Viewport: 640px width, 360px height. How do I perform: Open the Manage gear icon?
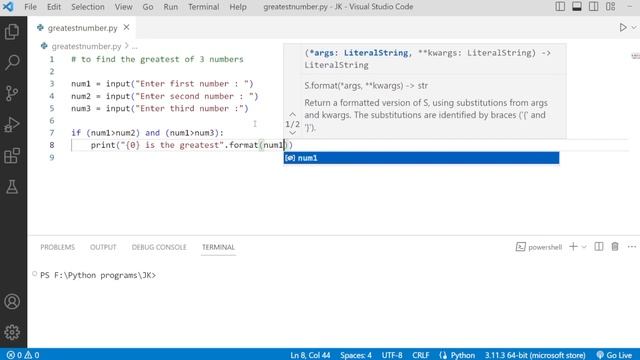point(12,332)
